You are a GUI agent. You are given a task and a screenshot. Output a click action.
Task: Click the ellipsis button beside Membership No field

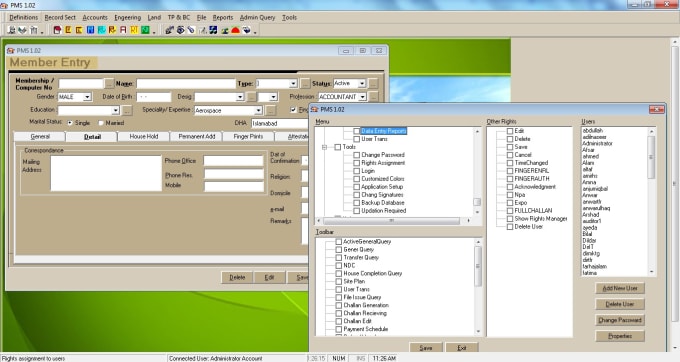click(x=109, y=83)
